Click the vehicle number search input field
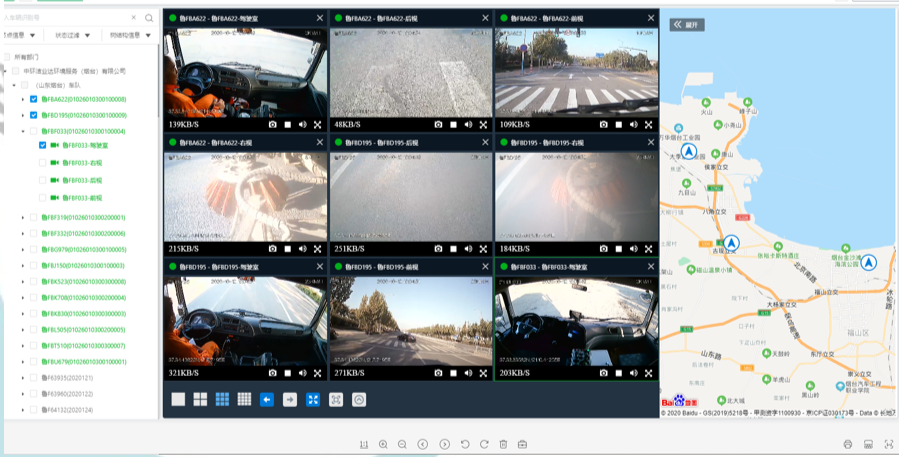The height and width of the screenshot is (457, 901). click(x=68, y=18)
